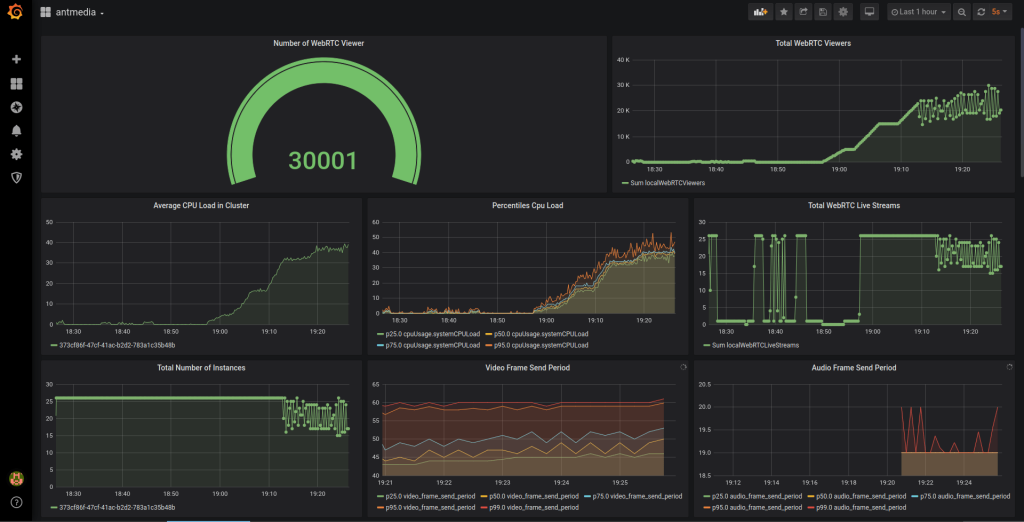1024x522 pixels.
Task: Click the Add panel toolbar icon
Action: pyautogui.click(x=760, y=12)
